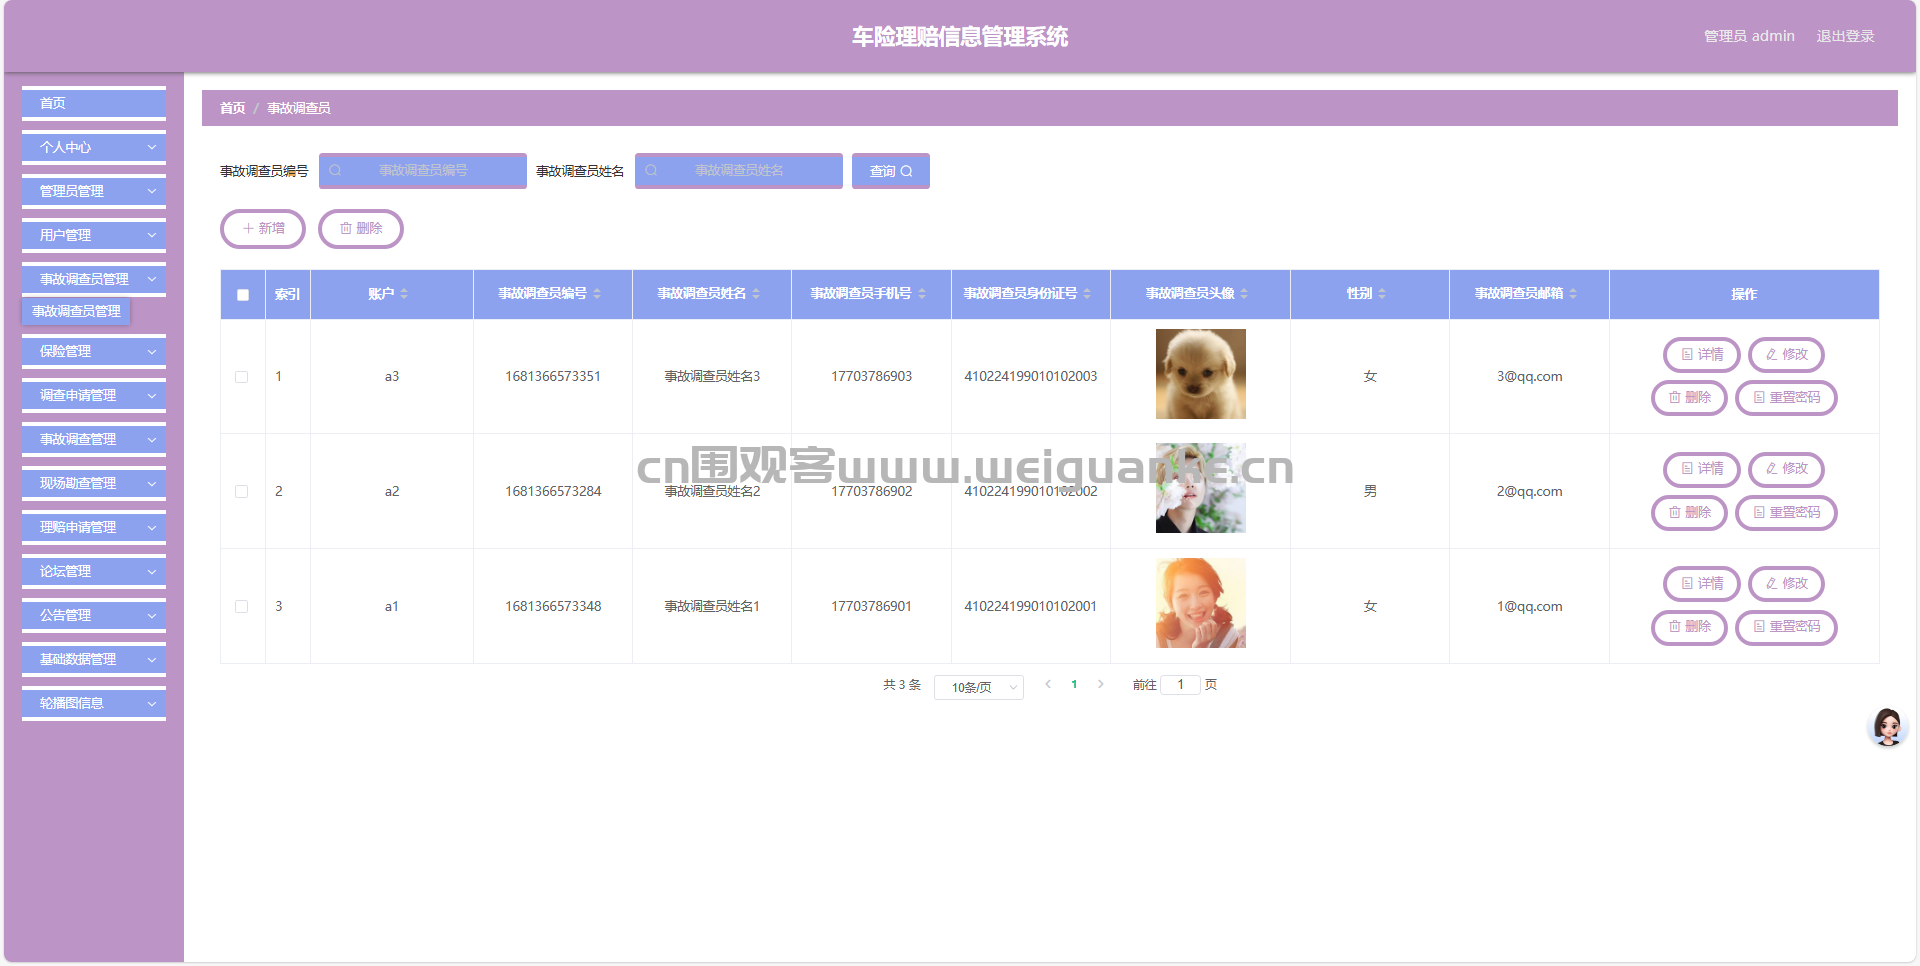Sort by 事故调查员头像 column arrows
The width and height of the screenshot is (1920, 966).
(1244, 294)
